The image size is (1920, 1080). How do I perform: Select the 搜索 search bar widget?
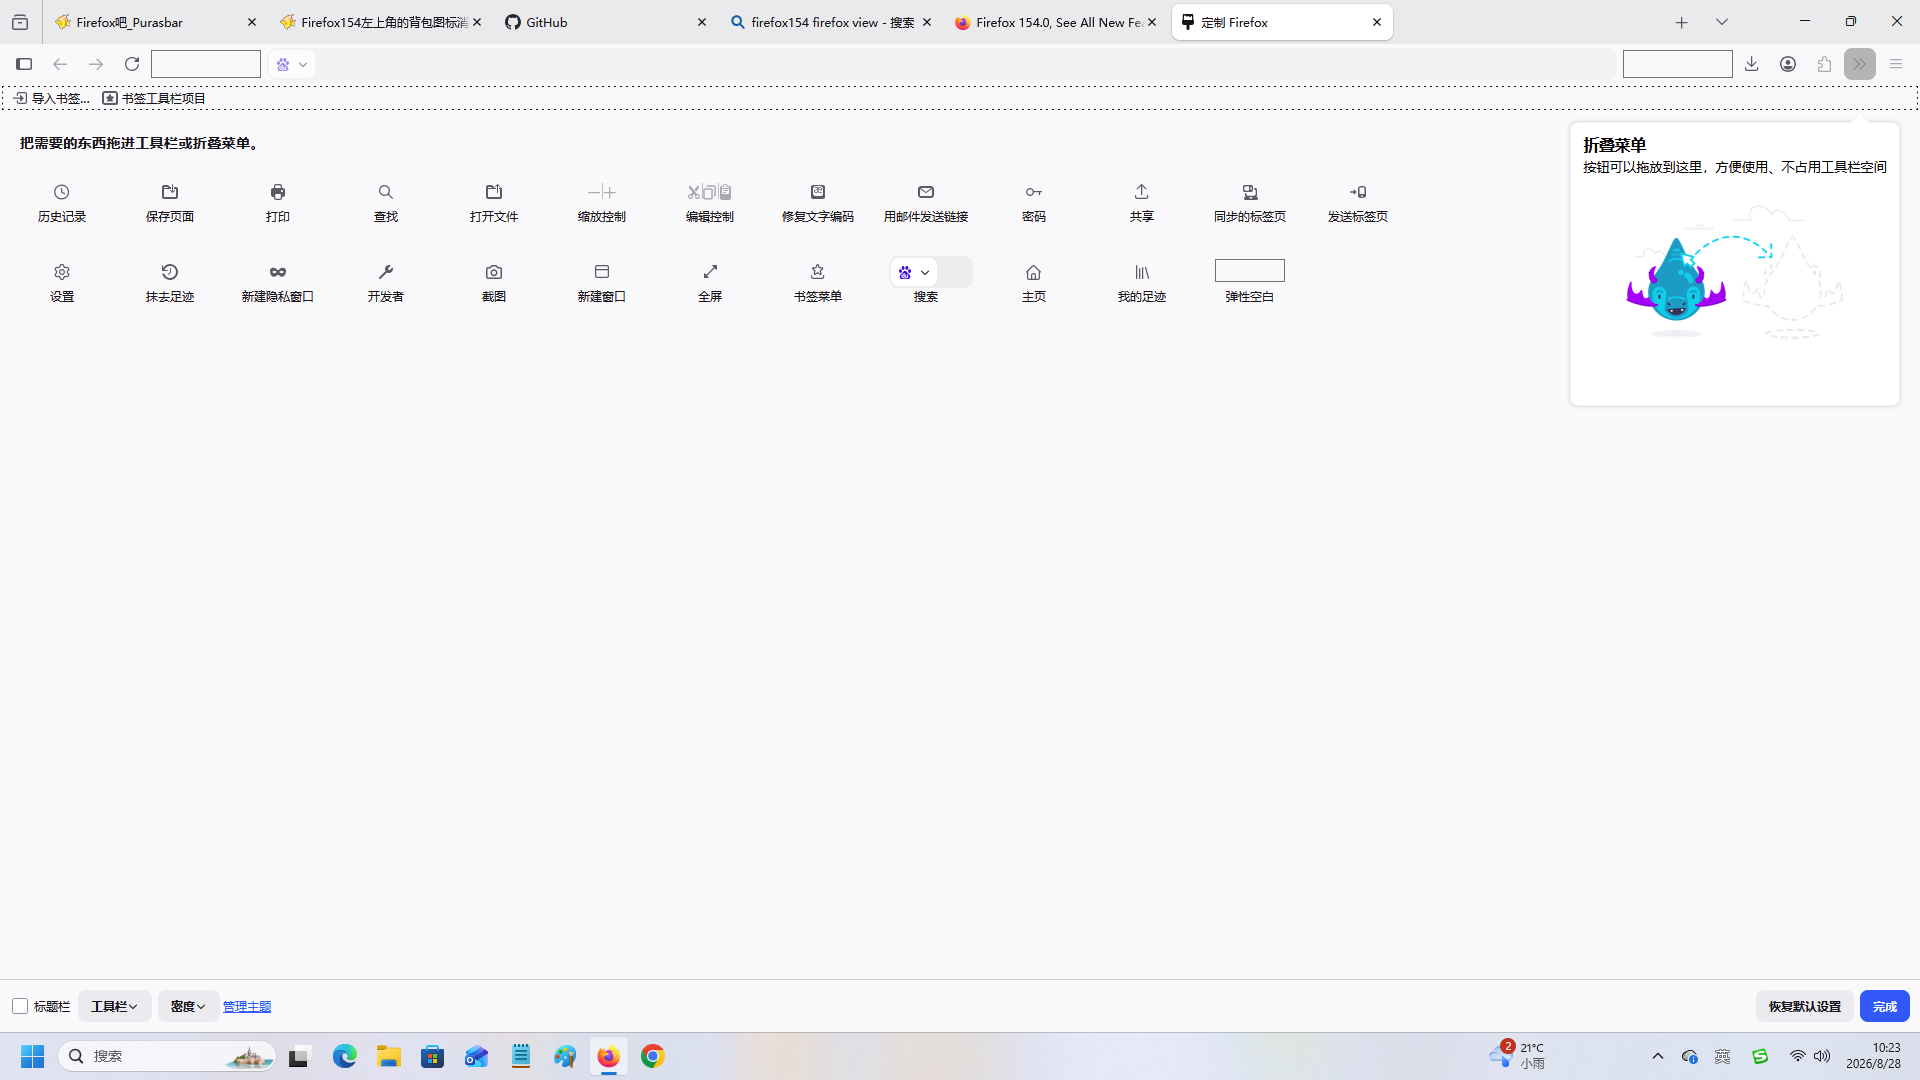coord(931,272)
